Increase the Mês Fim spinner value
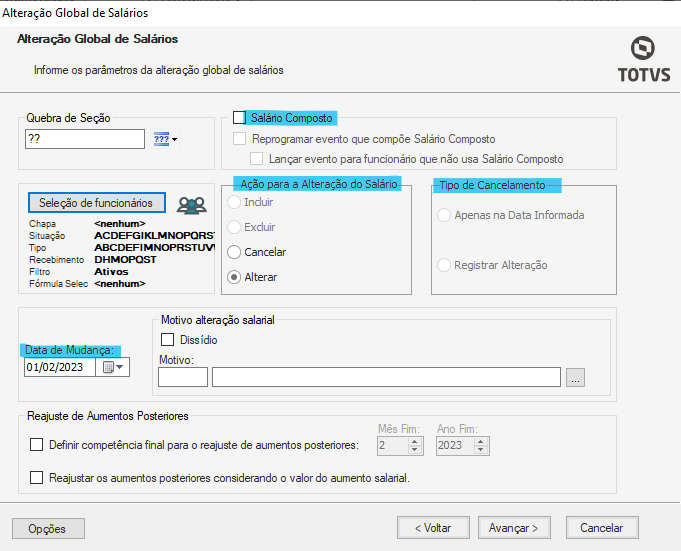Viewport: 681px width, 551px height. tap(415, 441)
